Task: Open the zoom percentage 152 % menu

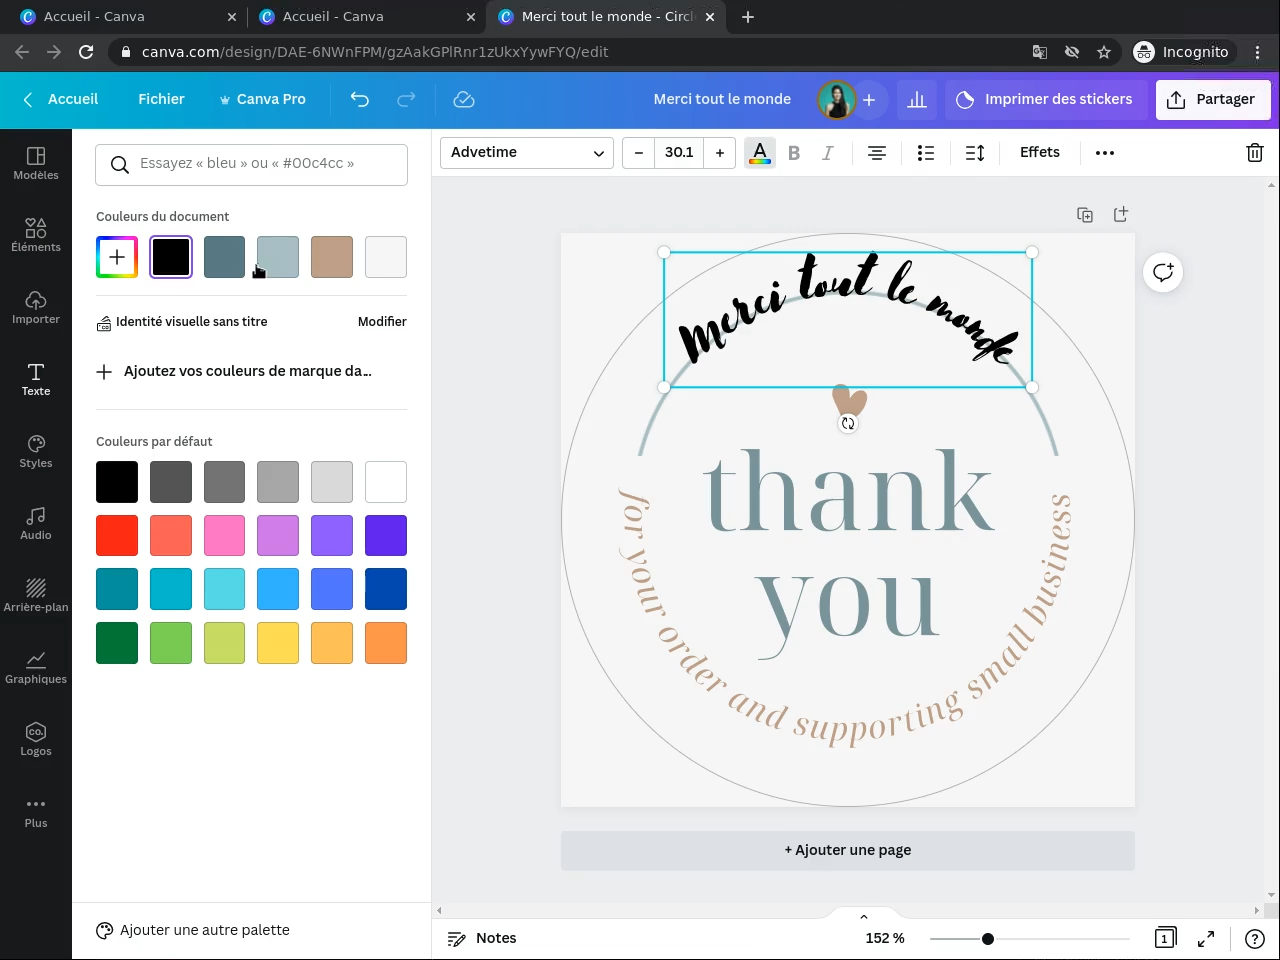Action: click(885, 938)
